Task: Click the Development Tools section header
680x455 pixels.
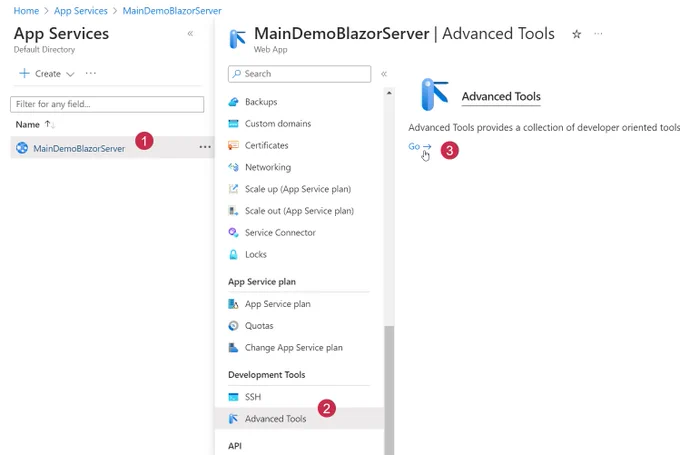Action: 267,375
